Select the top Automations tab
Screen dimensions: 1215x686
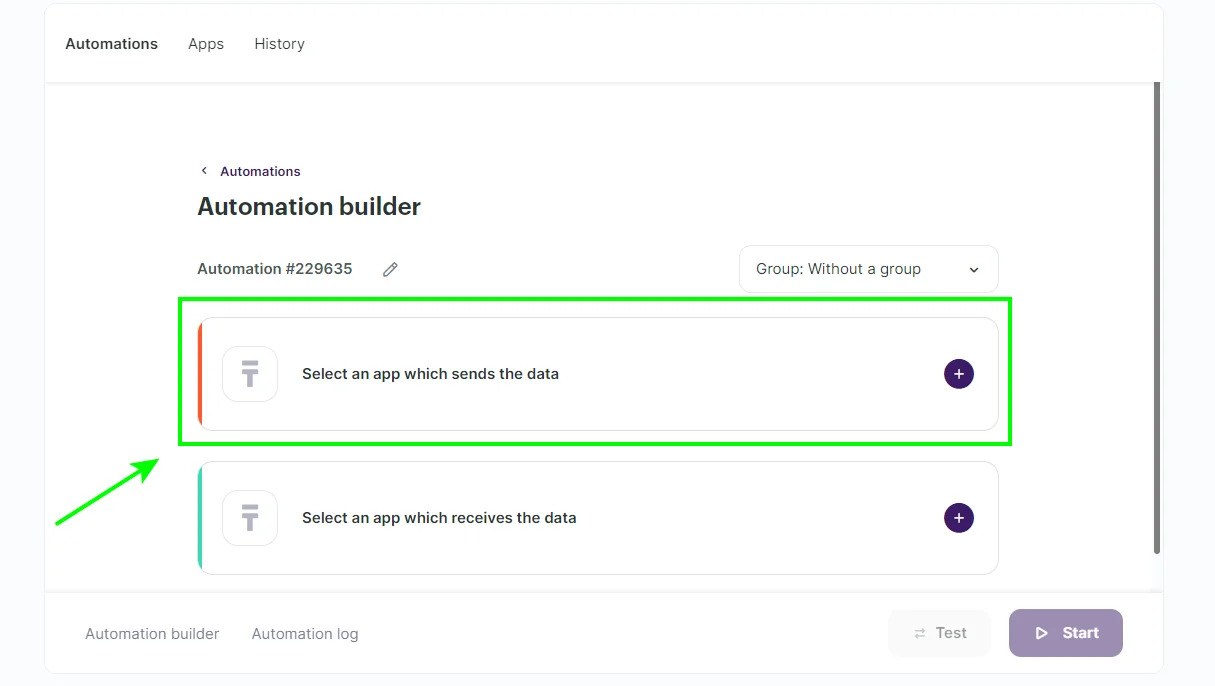click(111, 44)
